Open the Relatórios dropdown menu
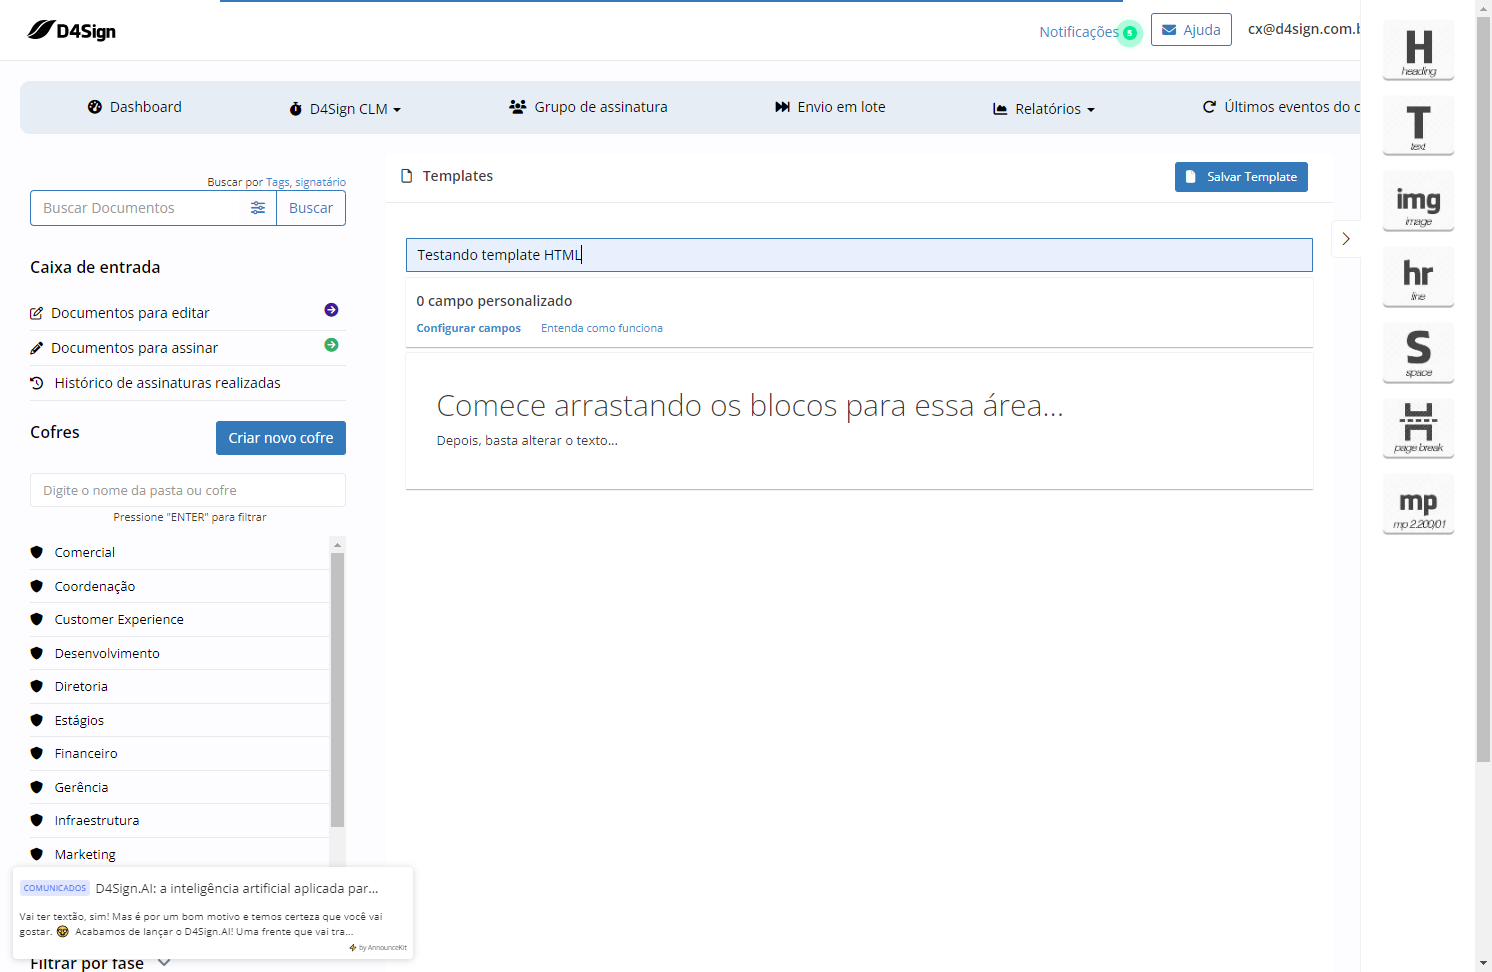1492x972 pixels. (1044, 109)
